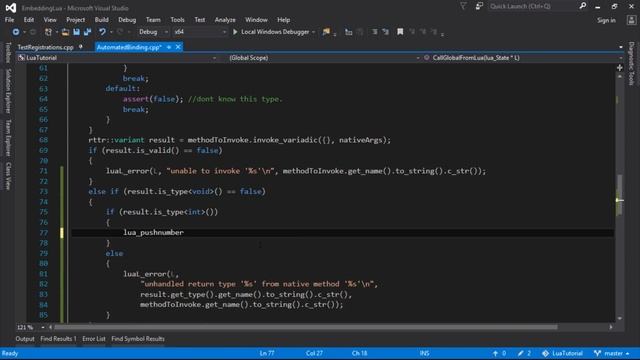This screenshot has width=640, height=360.
Task: Expand the Diagnostic Tools side tab
Action: 631,63
